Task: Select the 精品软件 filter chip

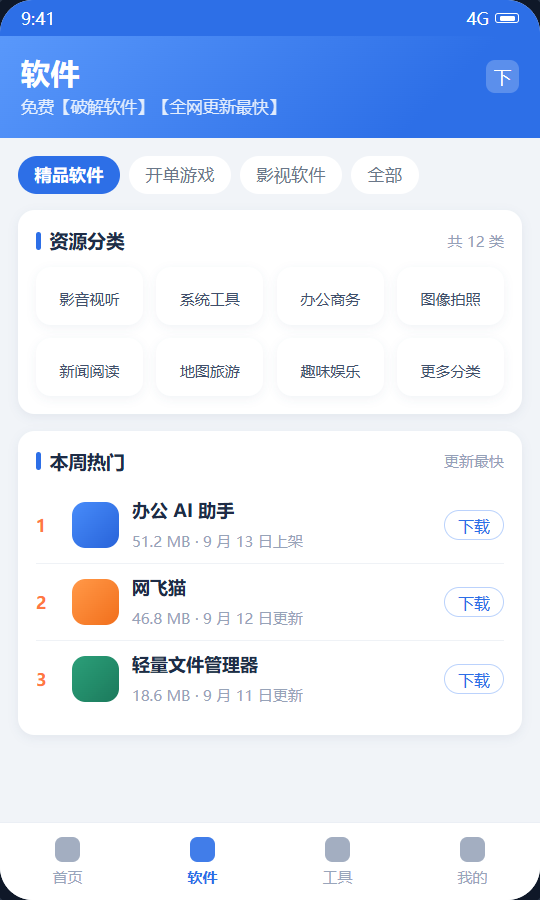Action: (69, 175)
